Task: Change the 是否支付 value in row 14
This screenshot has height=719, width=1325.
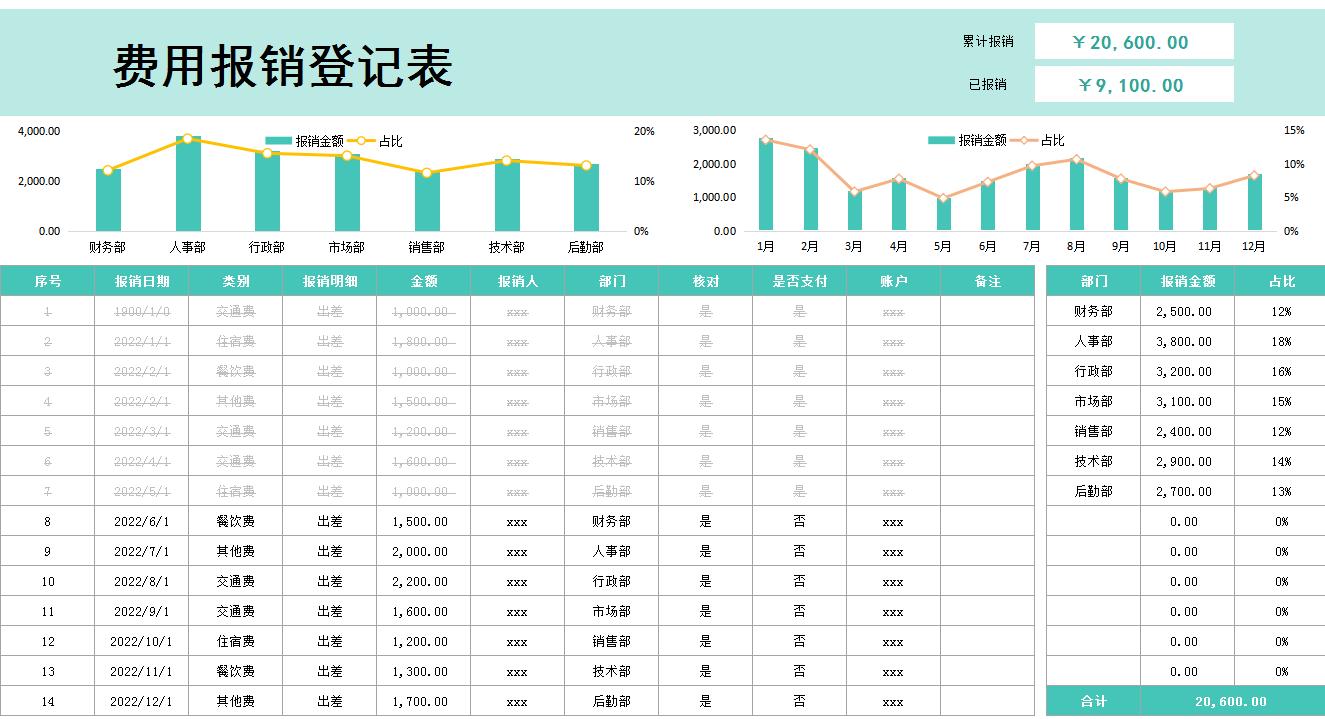Action: tap(800, 701)
